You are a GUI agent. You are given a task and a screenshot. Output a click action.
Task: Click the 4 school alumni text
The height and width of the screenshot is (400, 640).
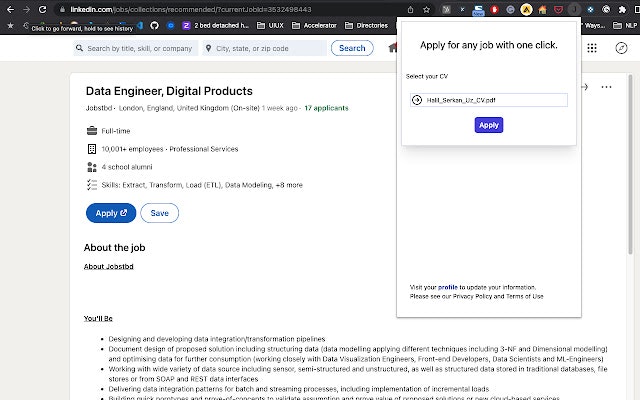tap(127, 167)
